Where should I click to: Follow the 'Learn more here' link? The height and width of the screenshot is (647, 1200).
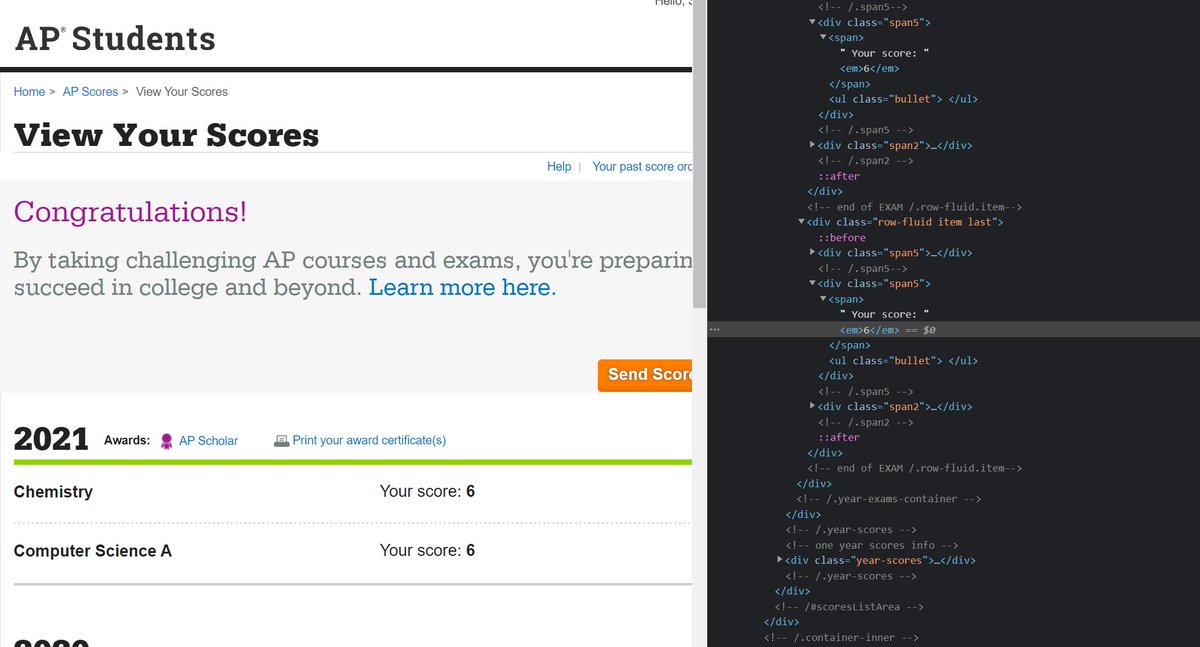click(462, 288)
